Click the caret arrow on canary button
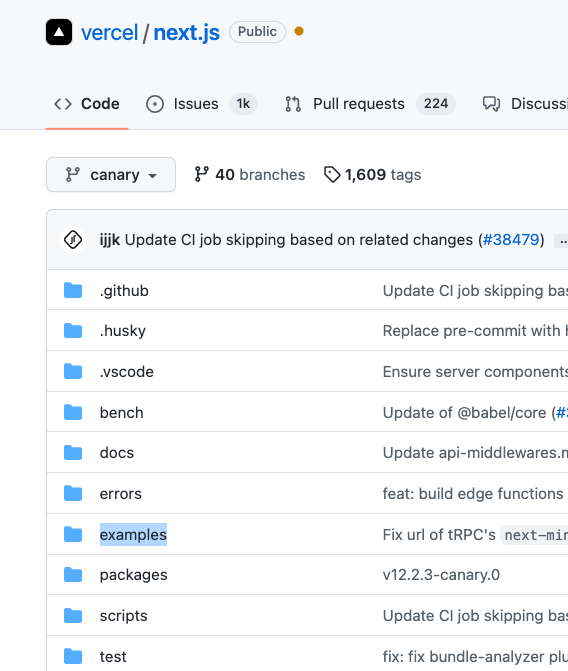The image size is (568, 671). pyautogui.click(x=152, y=175)
